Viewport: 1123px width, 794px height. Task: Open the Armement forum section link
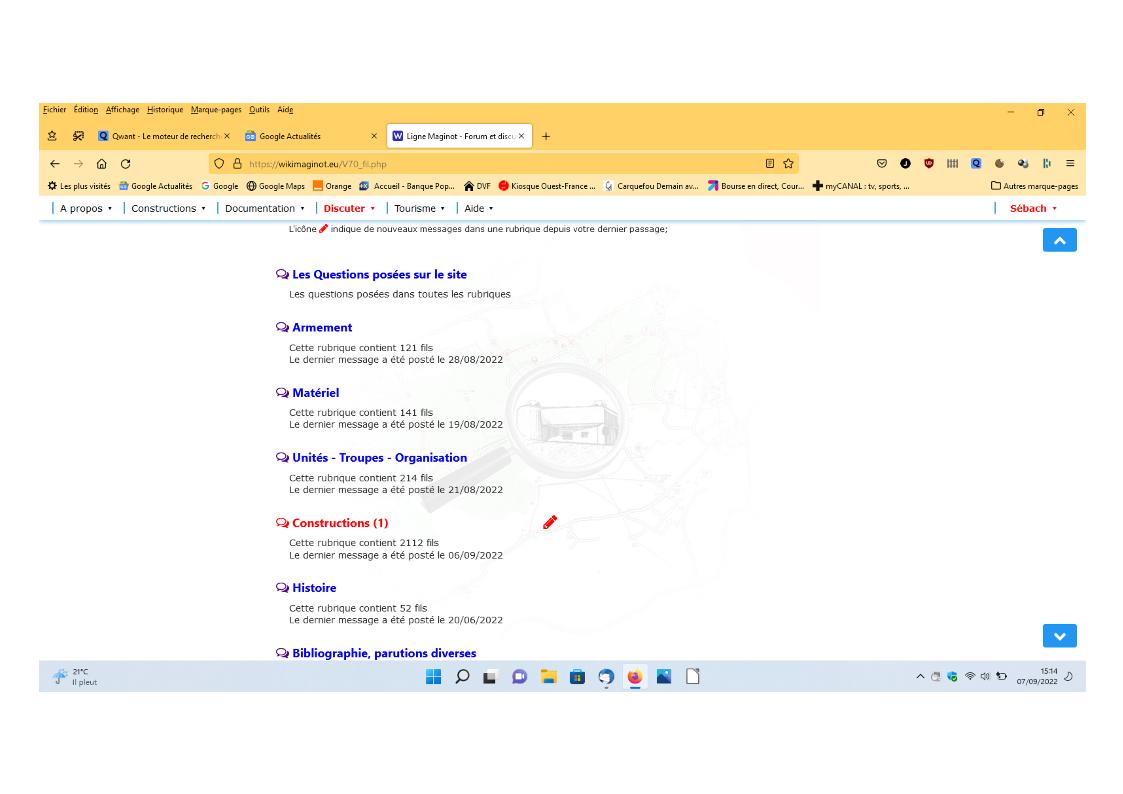[x=322, y=327]
